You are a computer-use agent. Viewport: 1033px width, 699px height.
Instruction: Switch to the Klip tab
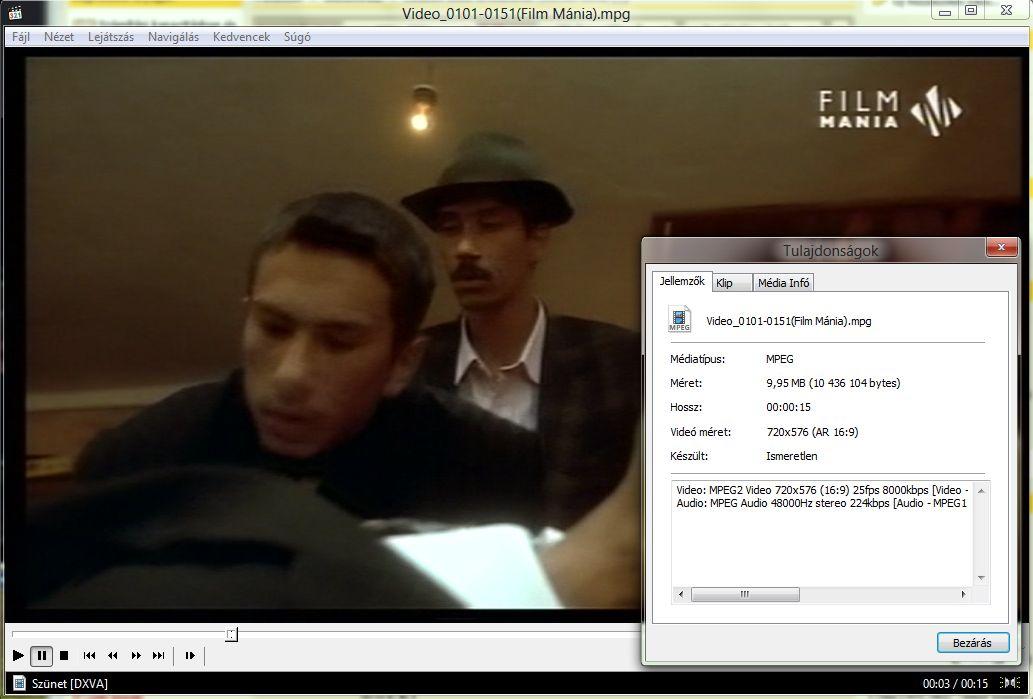pyautogui.click(x=732, y=283)
